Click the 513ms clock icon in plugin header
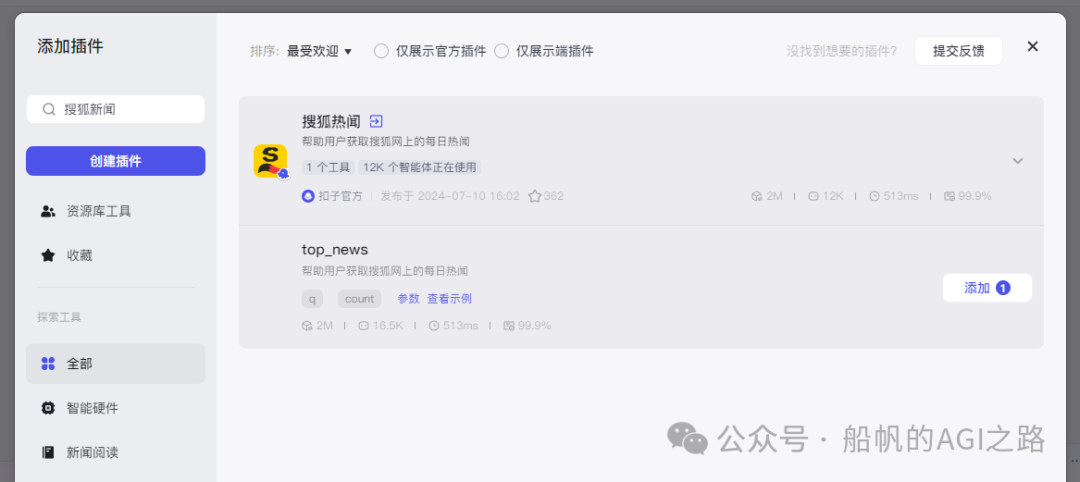The image size is (1080, 482). click(875, 196)
